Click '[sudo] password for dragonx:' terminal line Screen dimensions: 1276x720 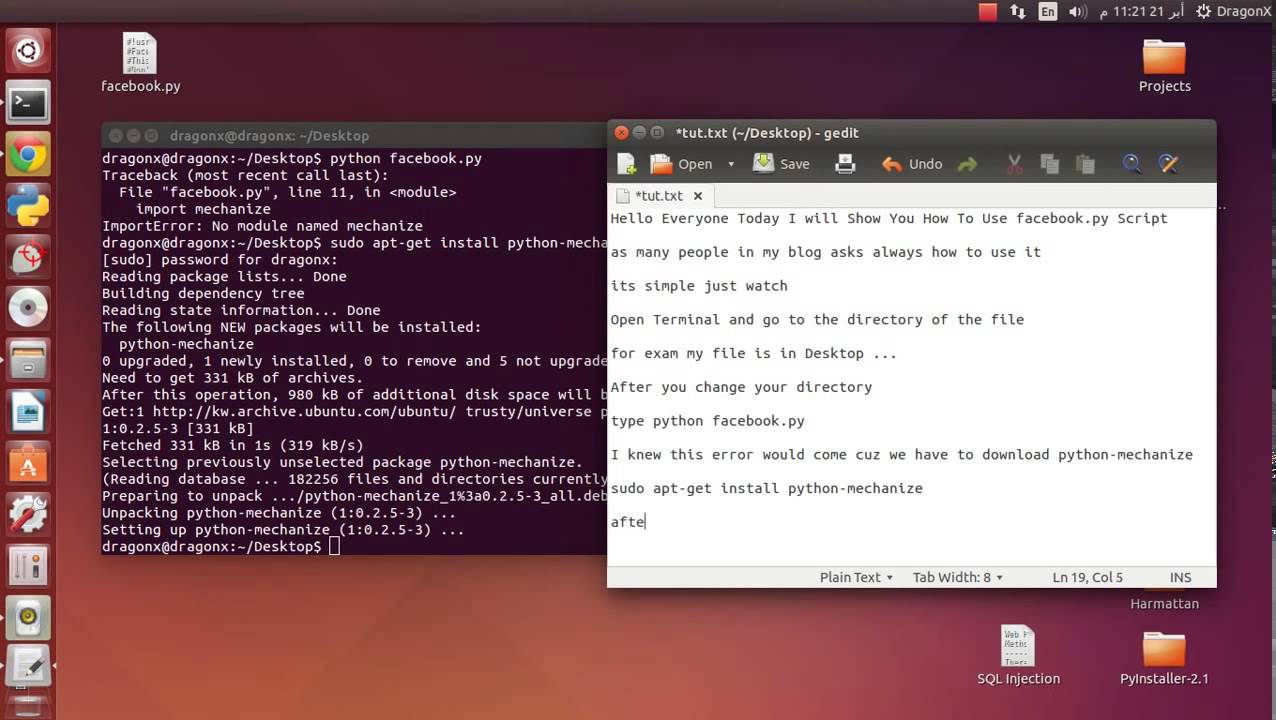(x=219, y=260)
